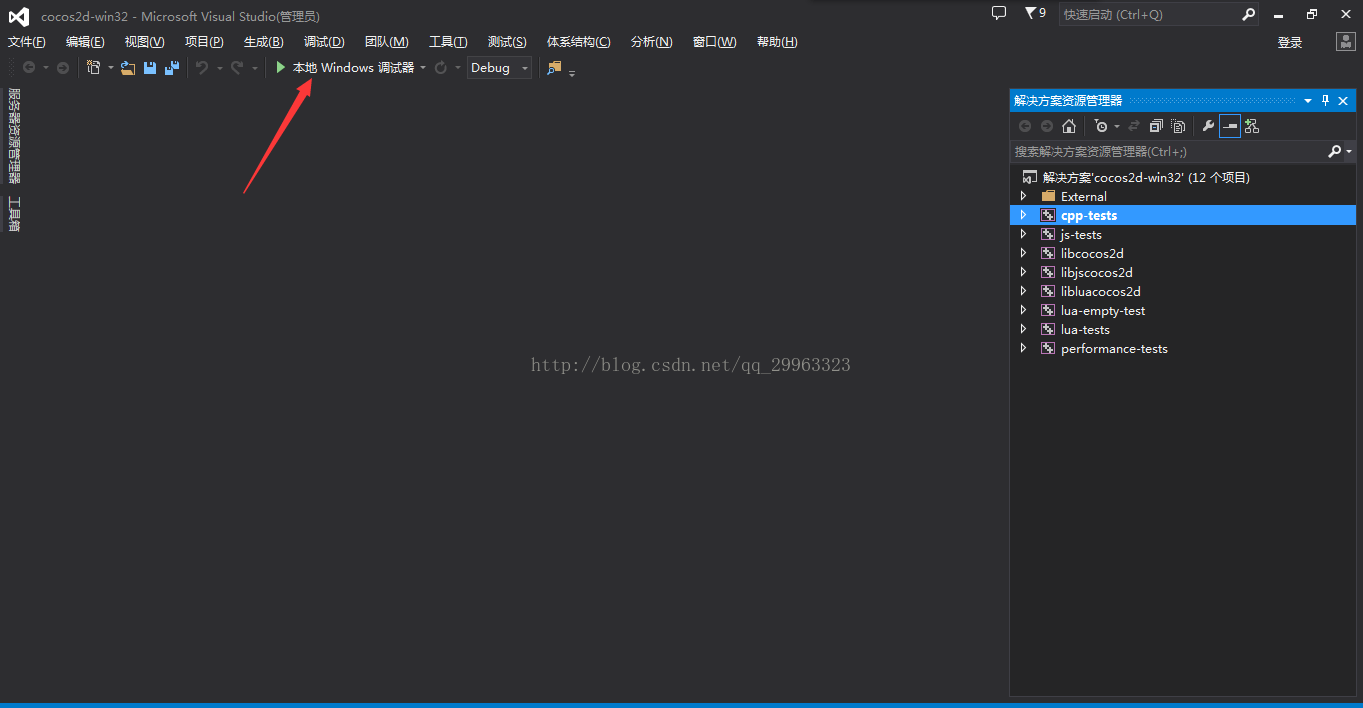
Task: Open the Redo history dropdown arrow
Action: coord(255,68)
